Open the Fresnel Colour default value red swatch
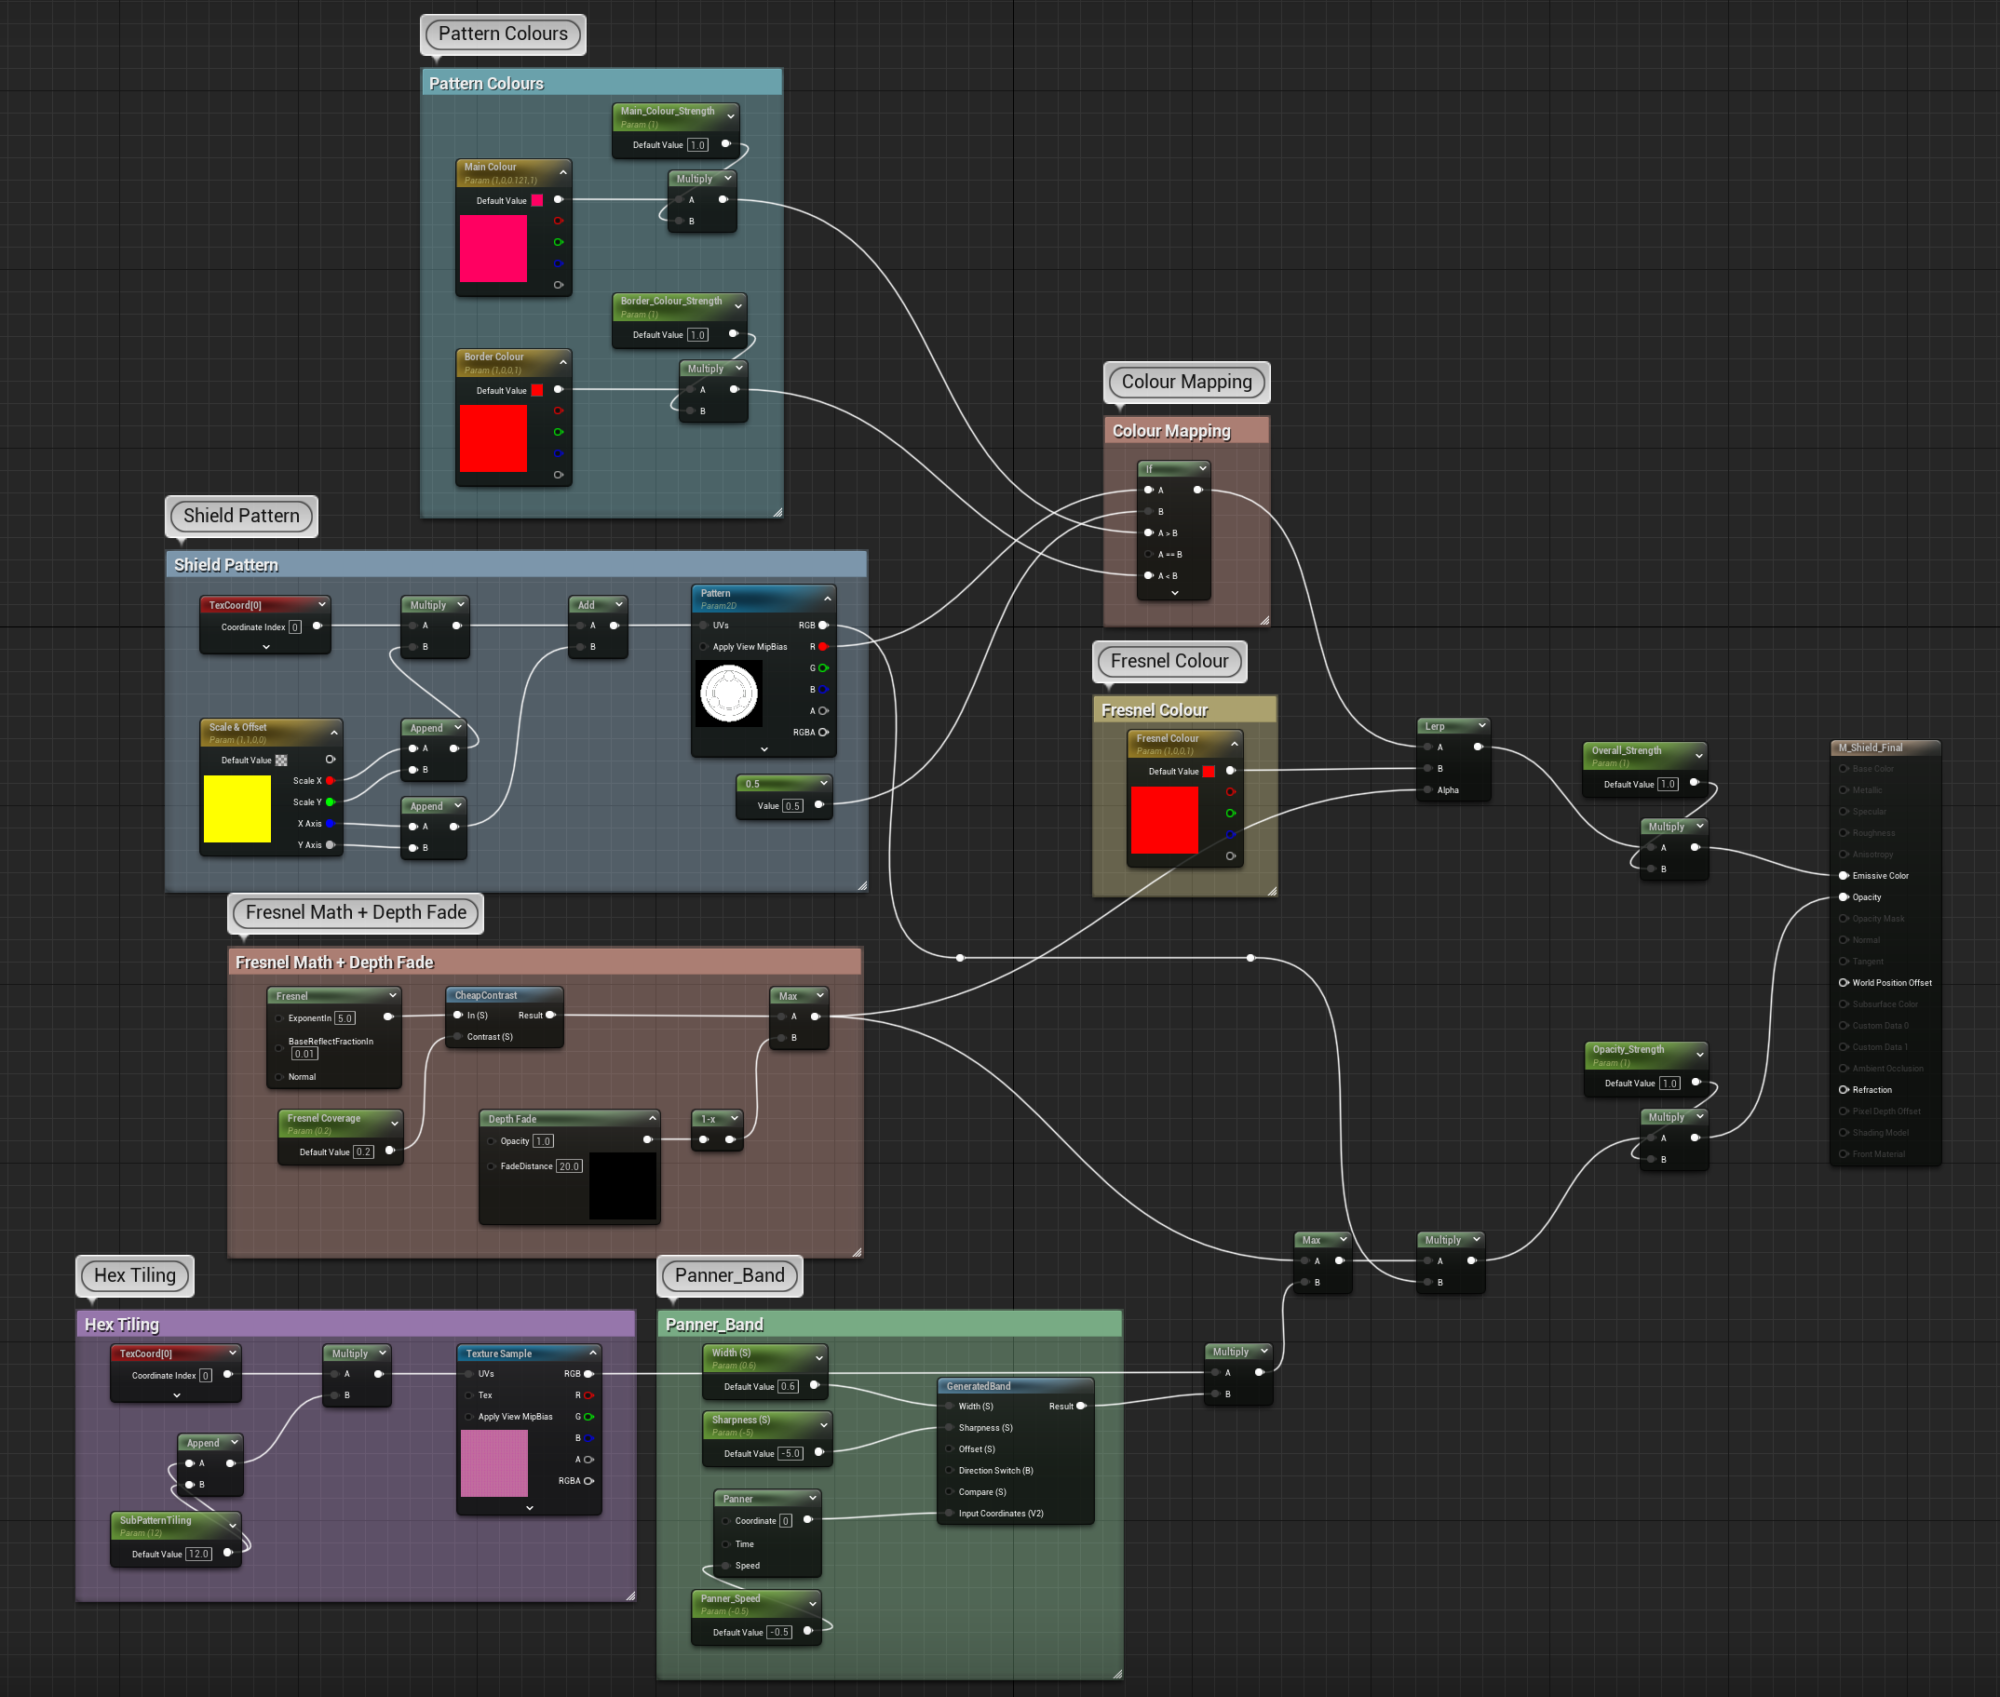This screenshot has height=1697, width=2000. (x=1208, y=771)
